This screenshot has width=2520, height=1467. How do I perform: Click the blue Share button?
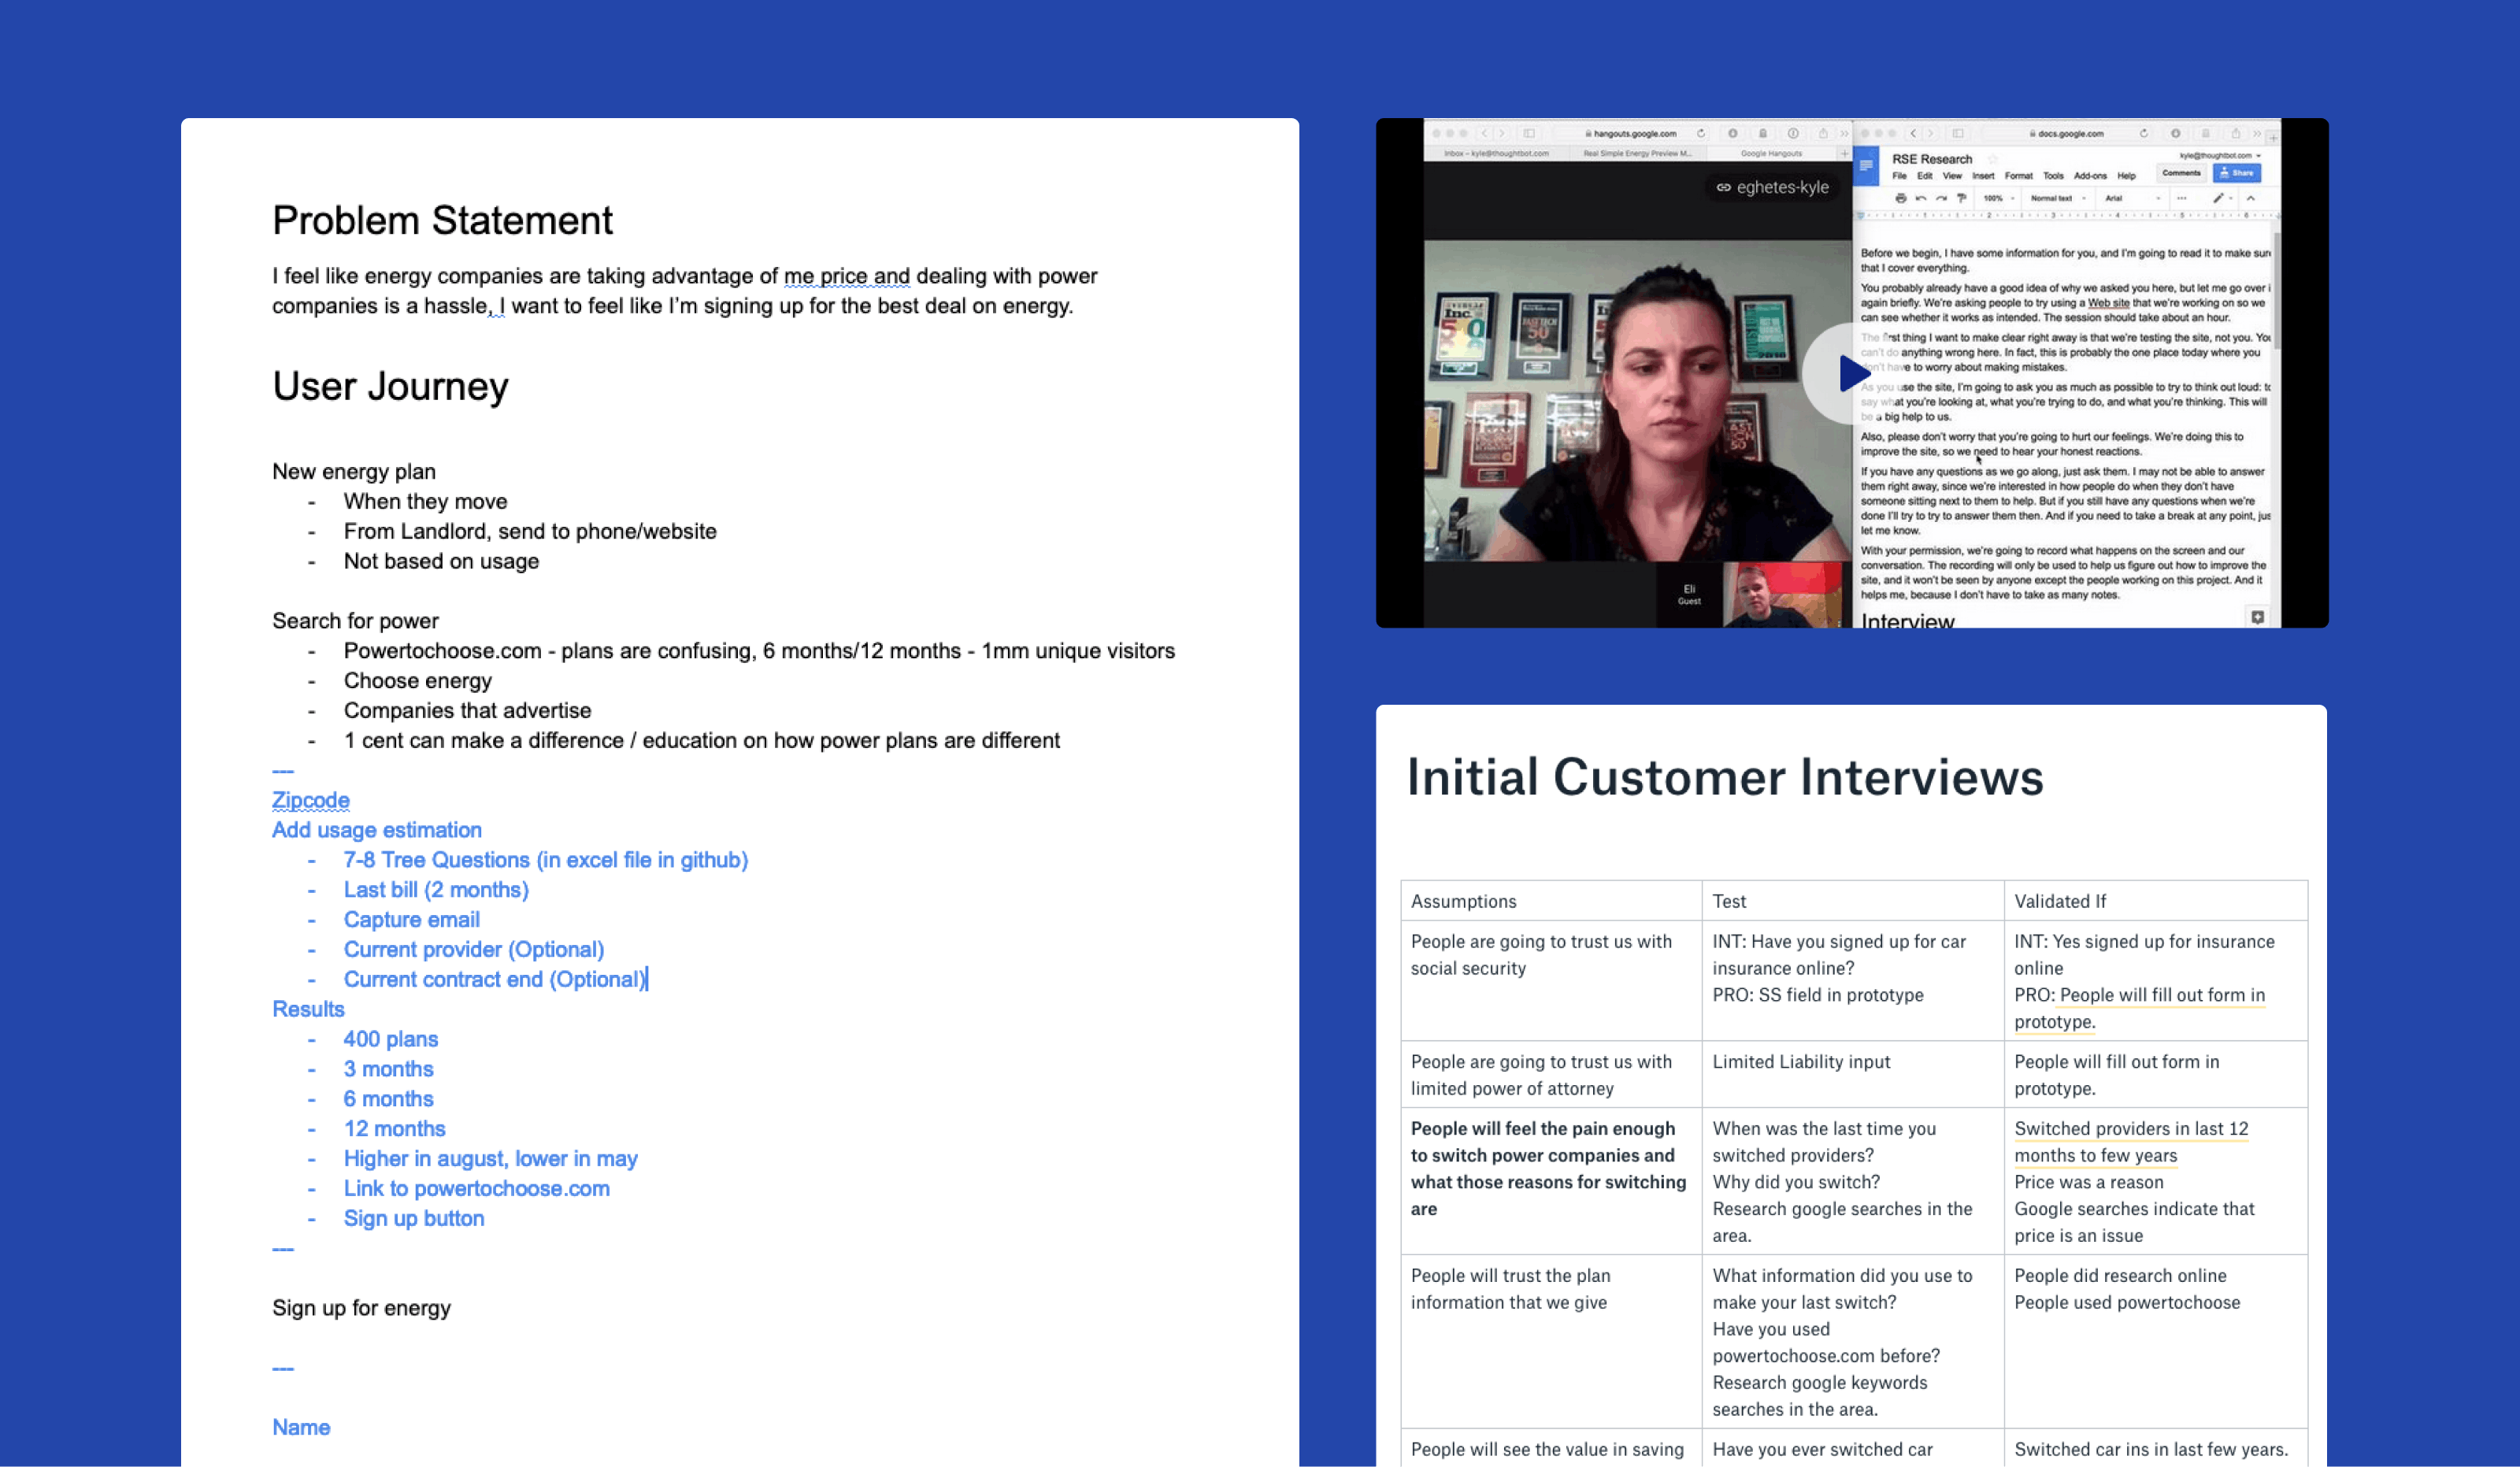coord(2238,174)
